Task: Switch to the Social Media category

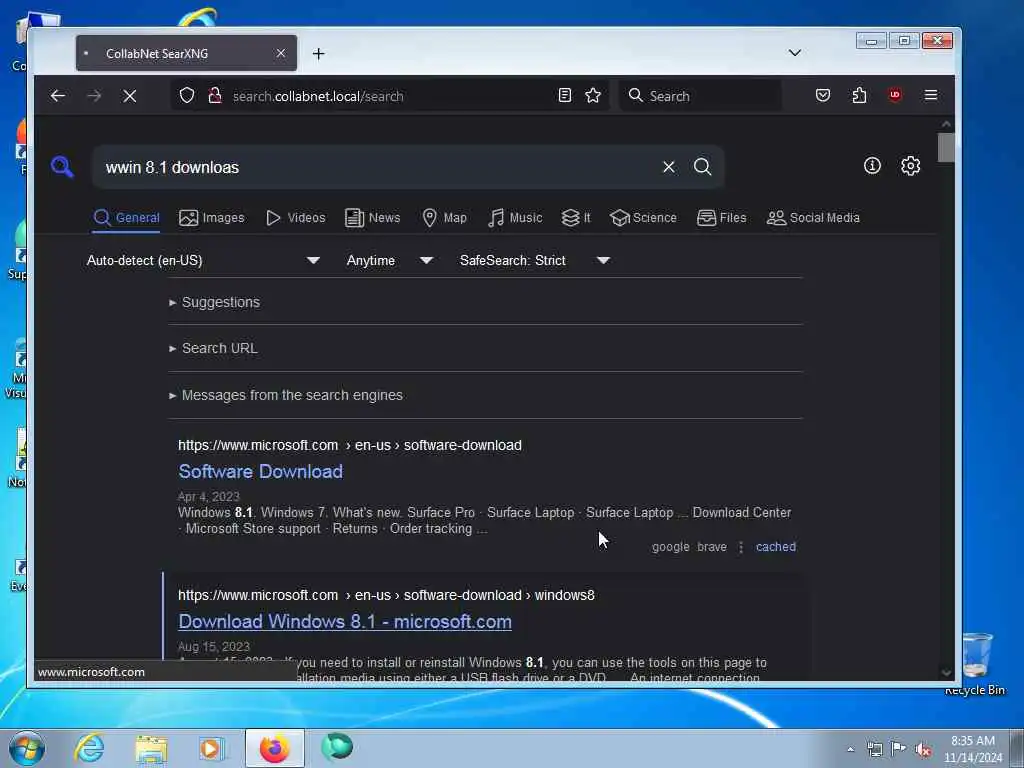Action: 813,218
